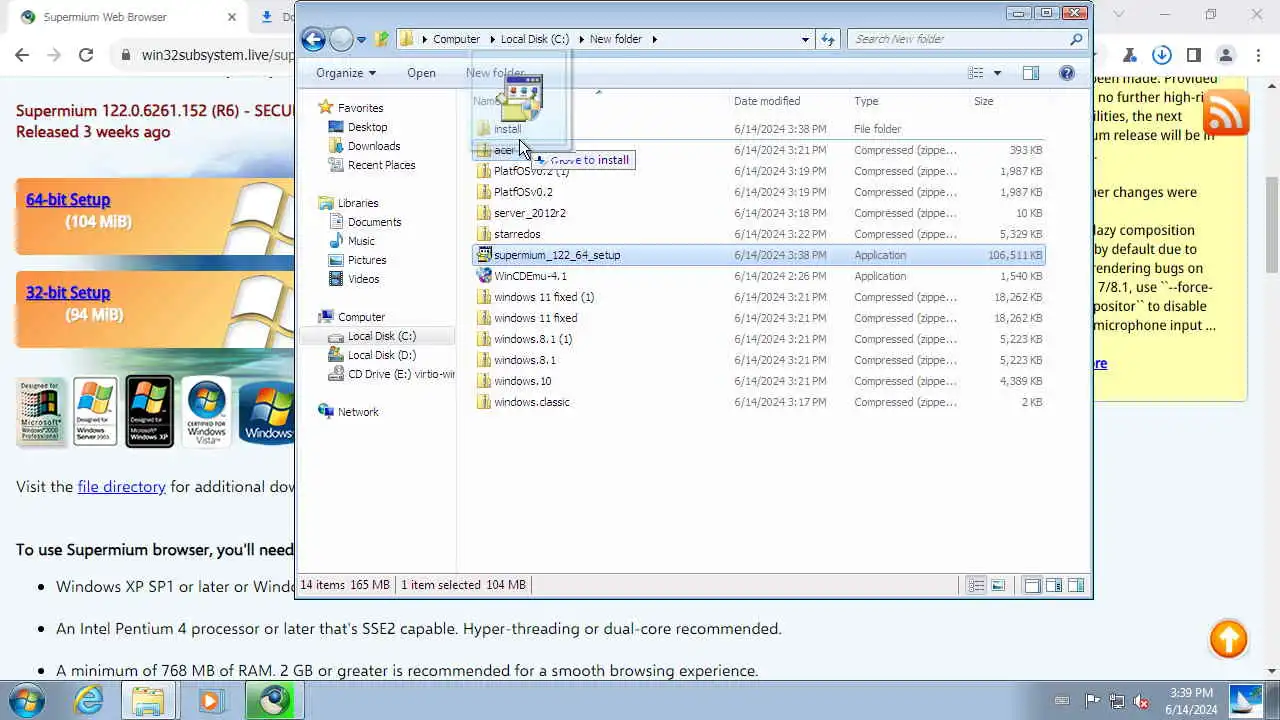The height and width of the screenshot is (720, 1280).
Task: Go back in the Explorer window
Action: point(313,39)
